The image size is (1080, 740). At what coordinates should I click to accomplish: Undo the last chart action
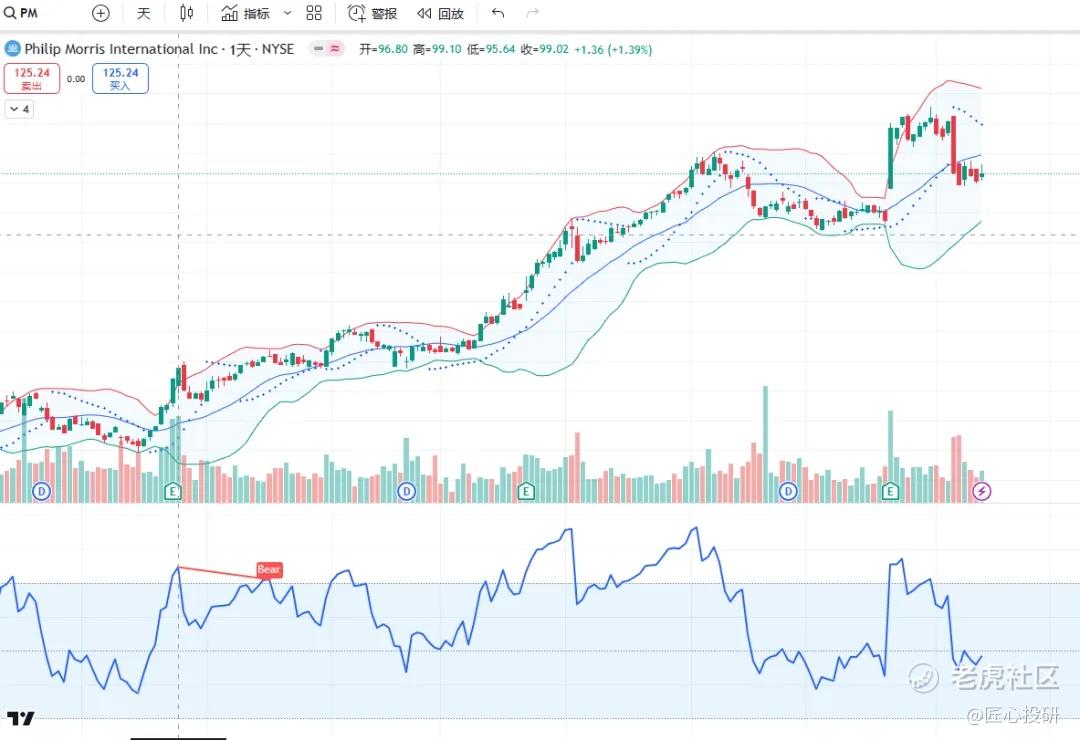point(498,13)
